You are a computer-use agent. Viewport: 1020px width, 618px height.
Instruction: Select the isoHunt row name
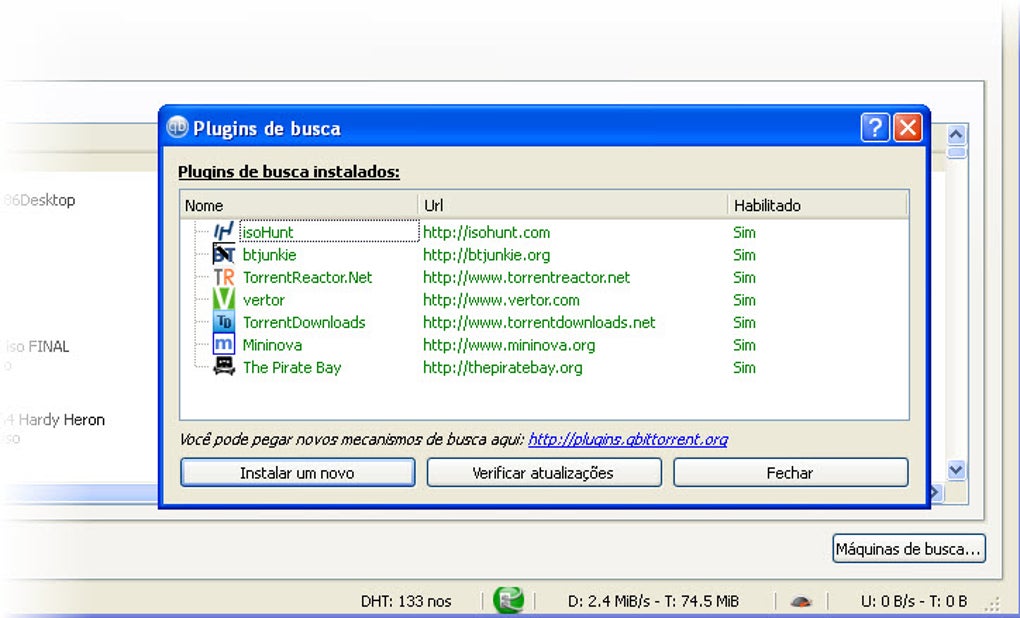267,232
